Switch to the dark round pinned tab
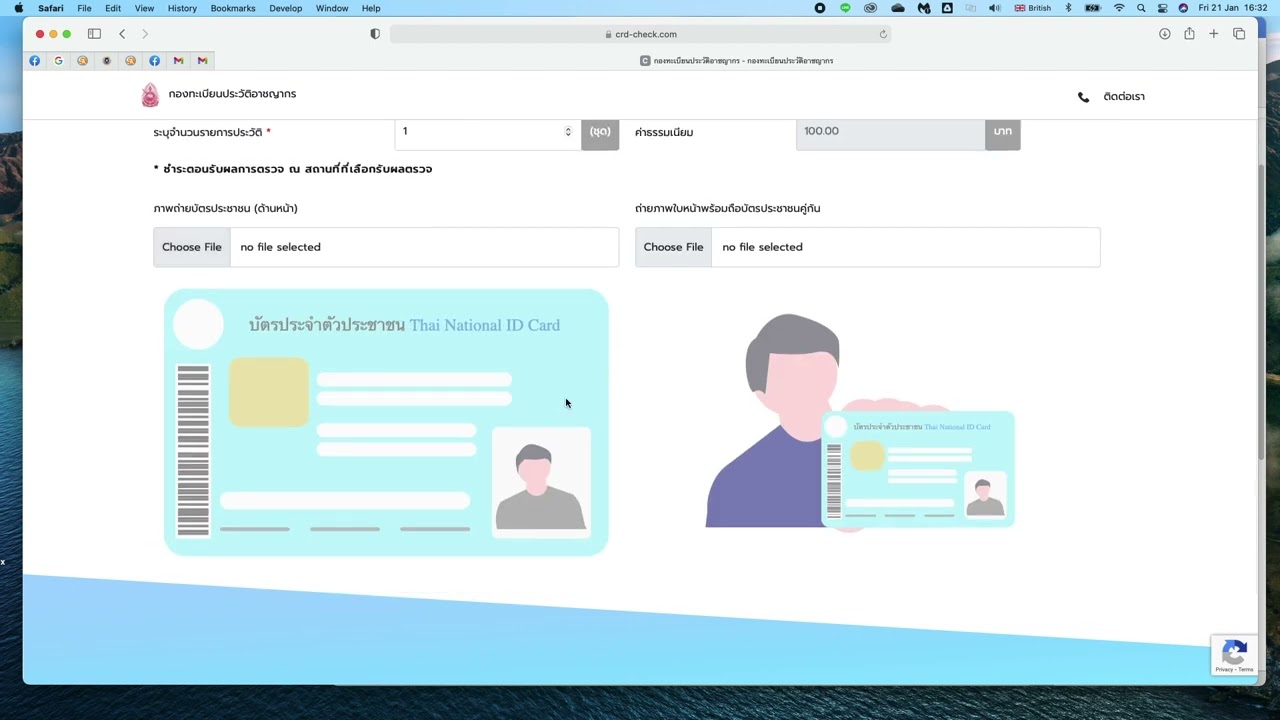Viewport: 1280px width, 720px height. coord(106,61)
